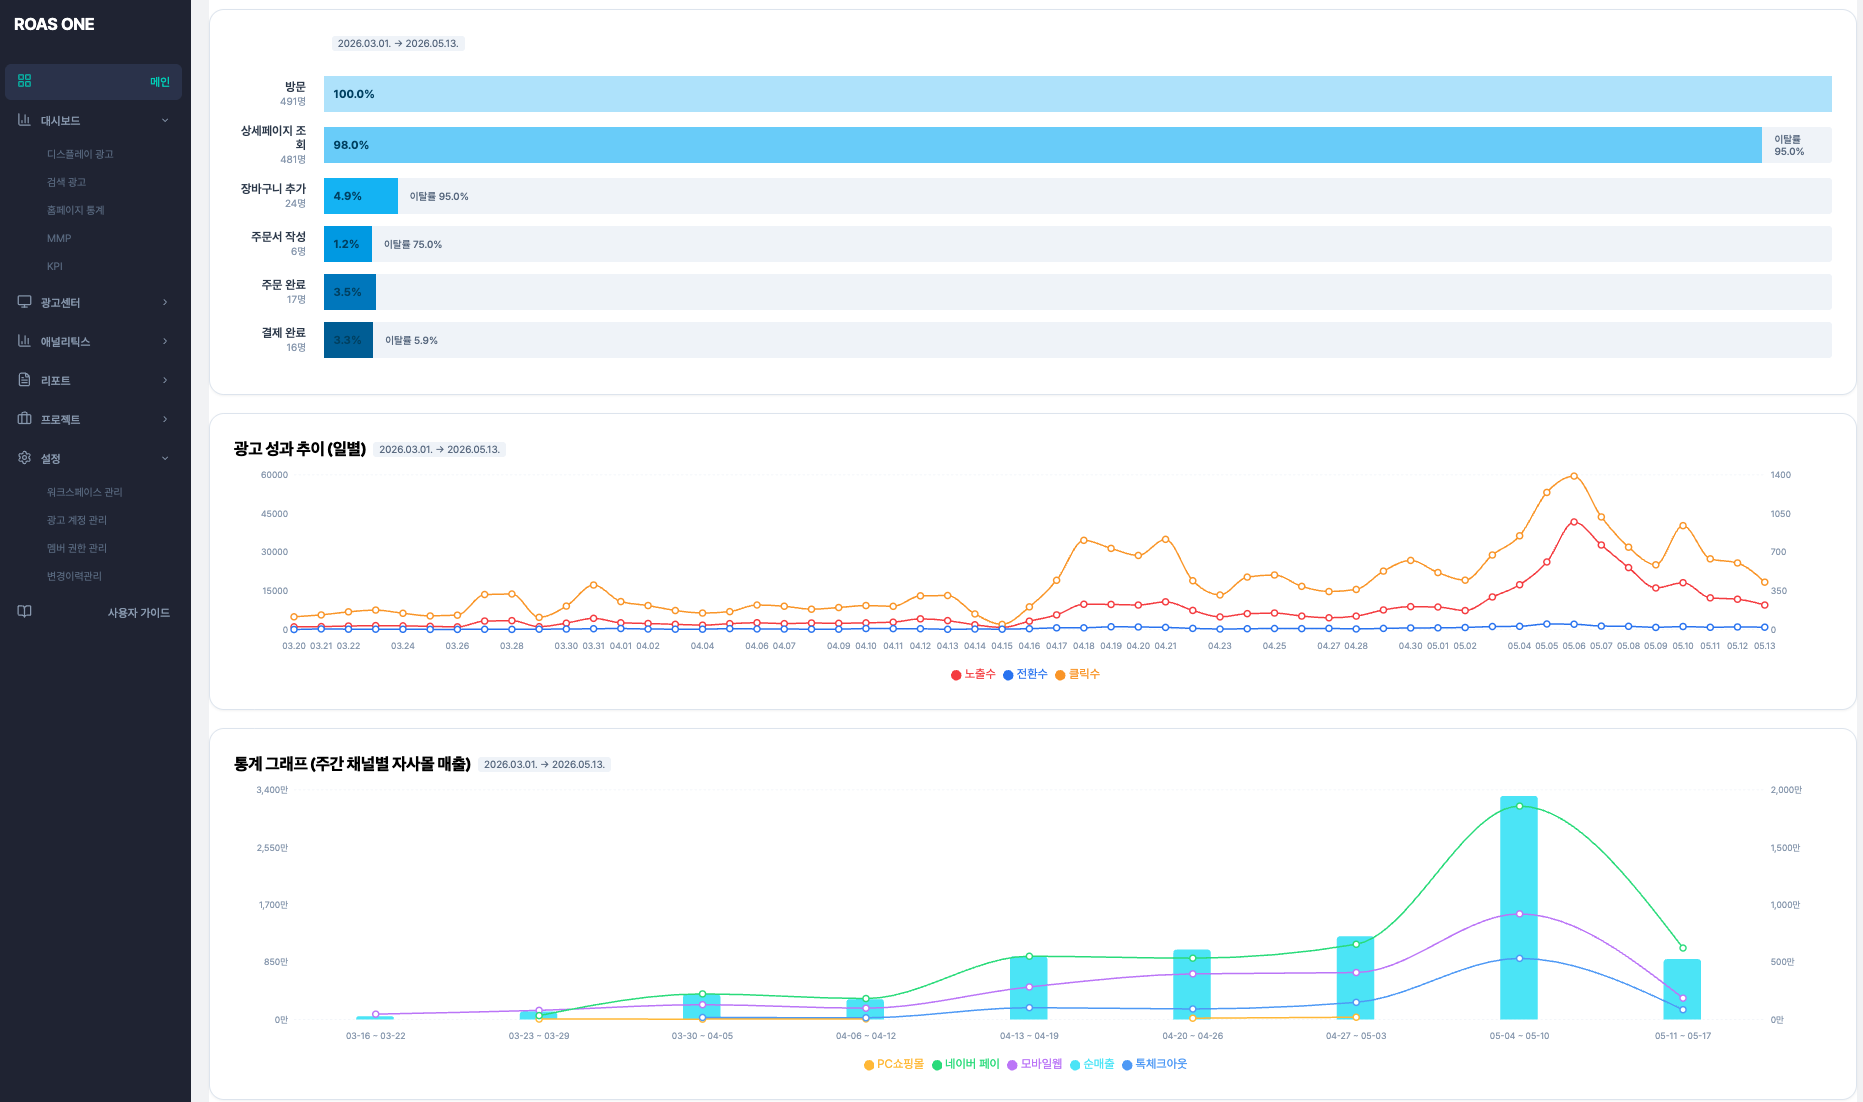This screenshot has height=1102, width=1863.
Task: Open the 메인 menu item
Action: [94, 82]
